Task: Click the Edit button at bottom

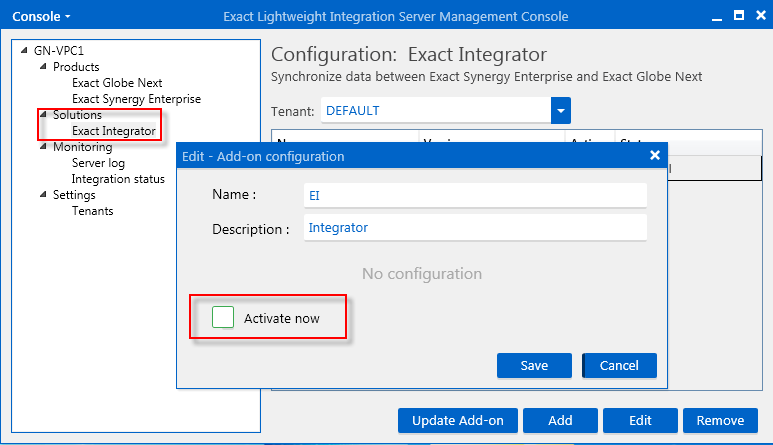Action: click(x=640, y=420)
